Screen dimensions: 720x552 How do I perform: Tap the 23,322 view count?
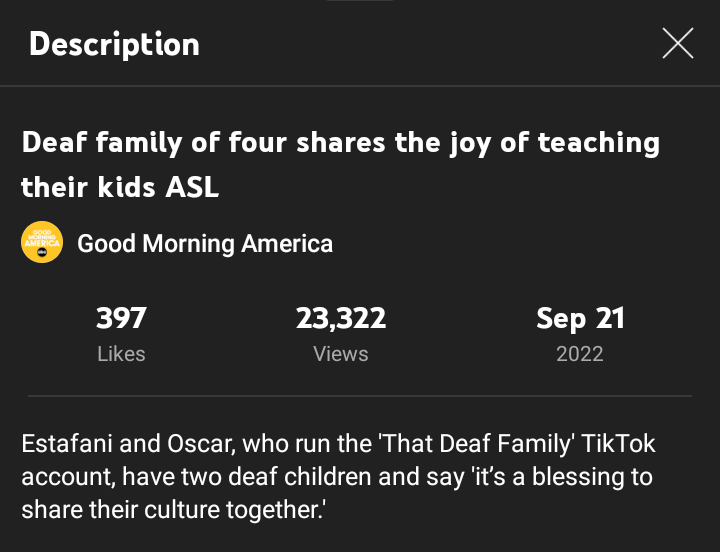[x=341, y=319]
